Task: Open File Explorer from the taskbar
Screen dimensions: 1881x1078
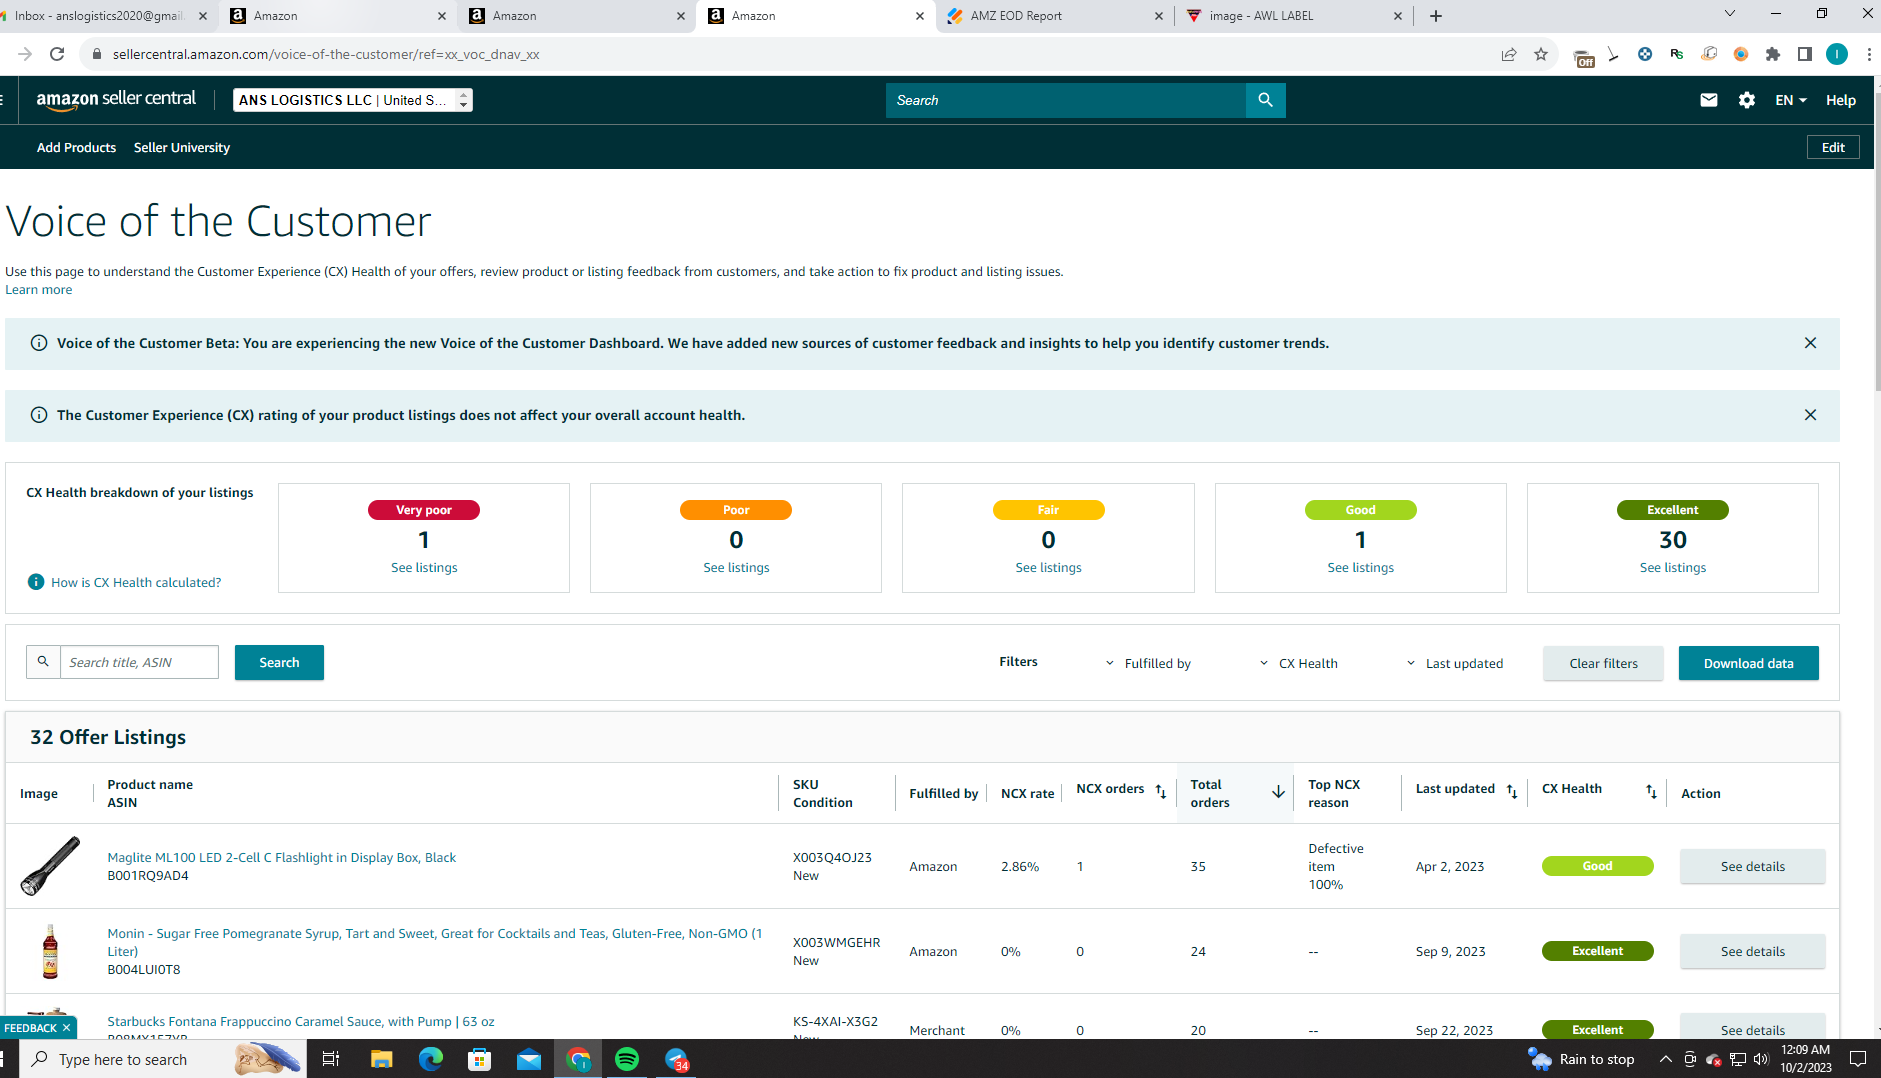Action: pos(381,1059)
